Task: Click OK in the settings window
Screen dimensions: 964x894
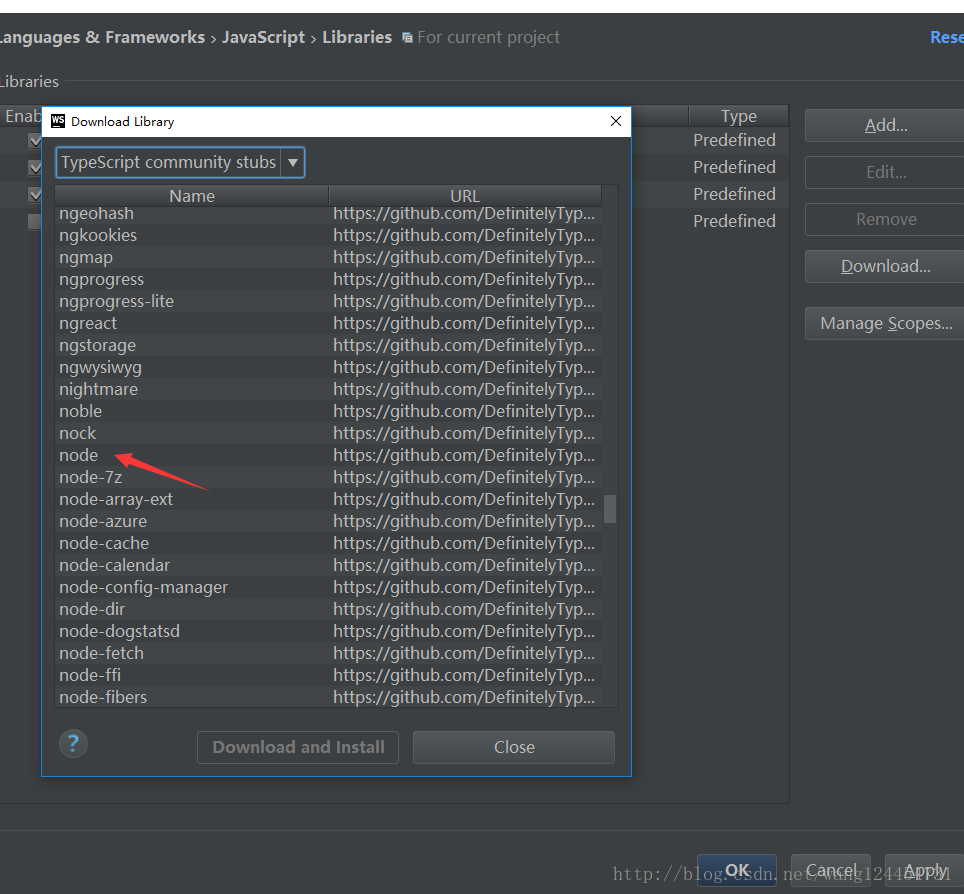Action: pos(737,870)
